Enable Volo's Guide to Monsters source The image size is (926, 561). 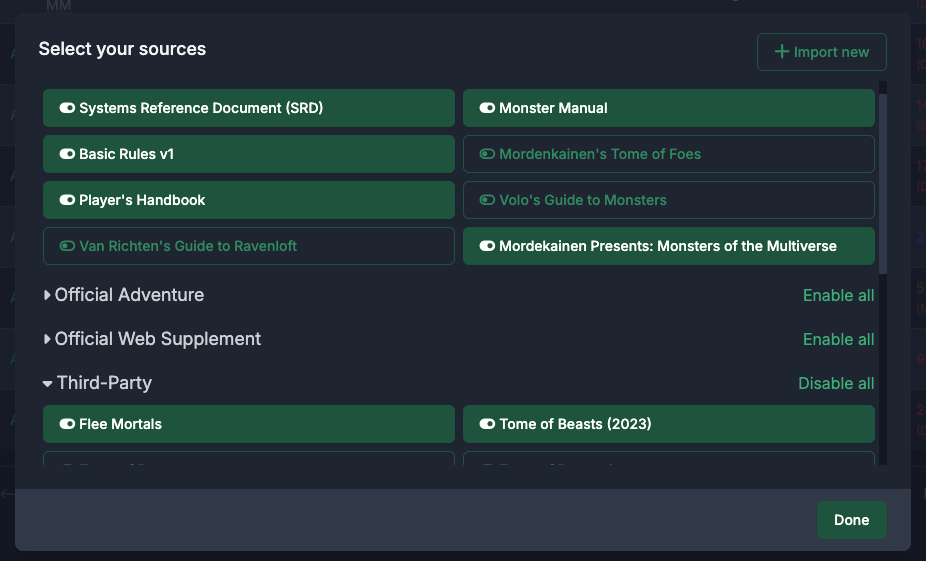(668, 200)
